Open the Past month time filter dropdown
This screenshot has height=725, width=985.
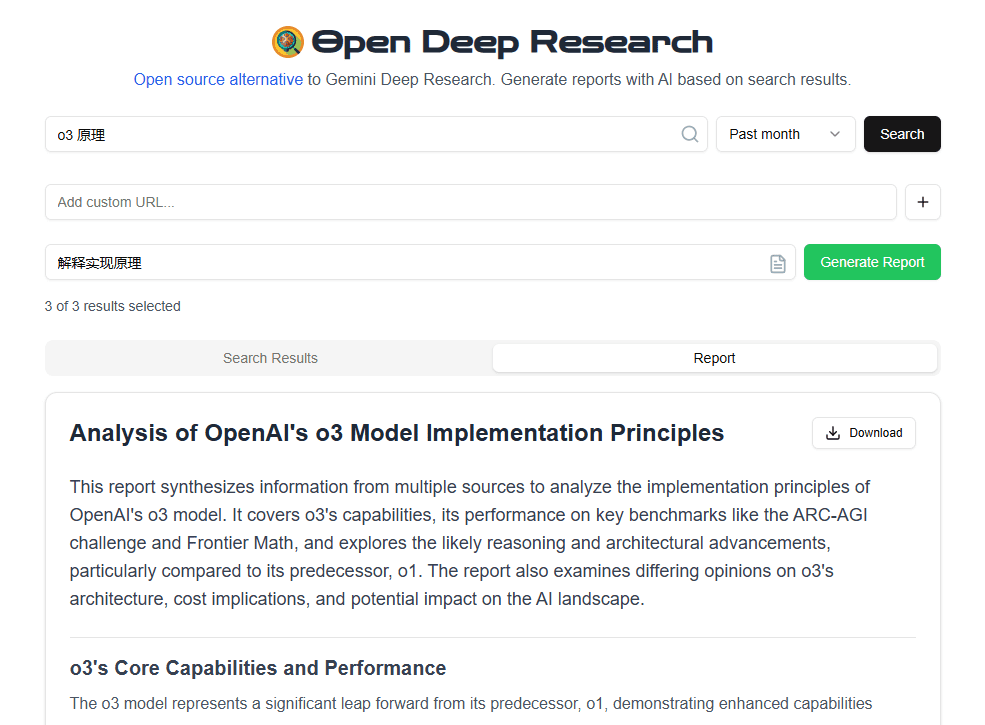pyautogui.click(x=785, y=134)
